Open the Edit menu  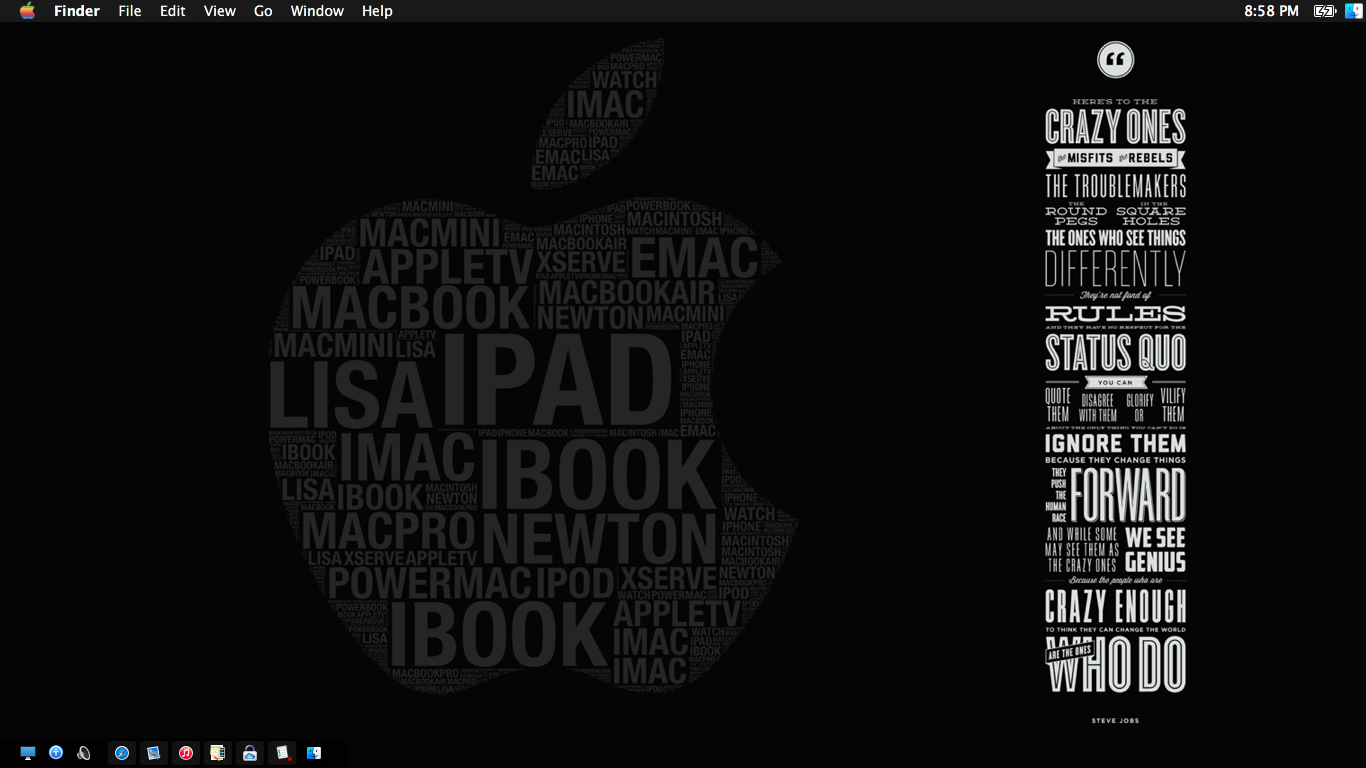point(173,11)
